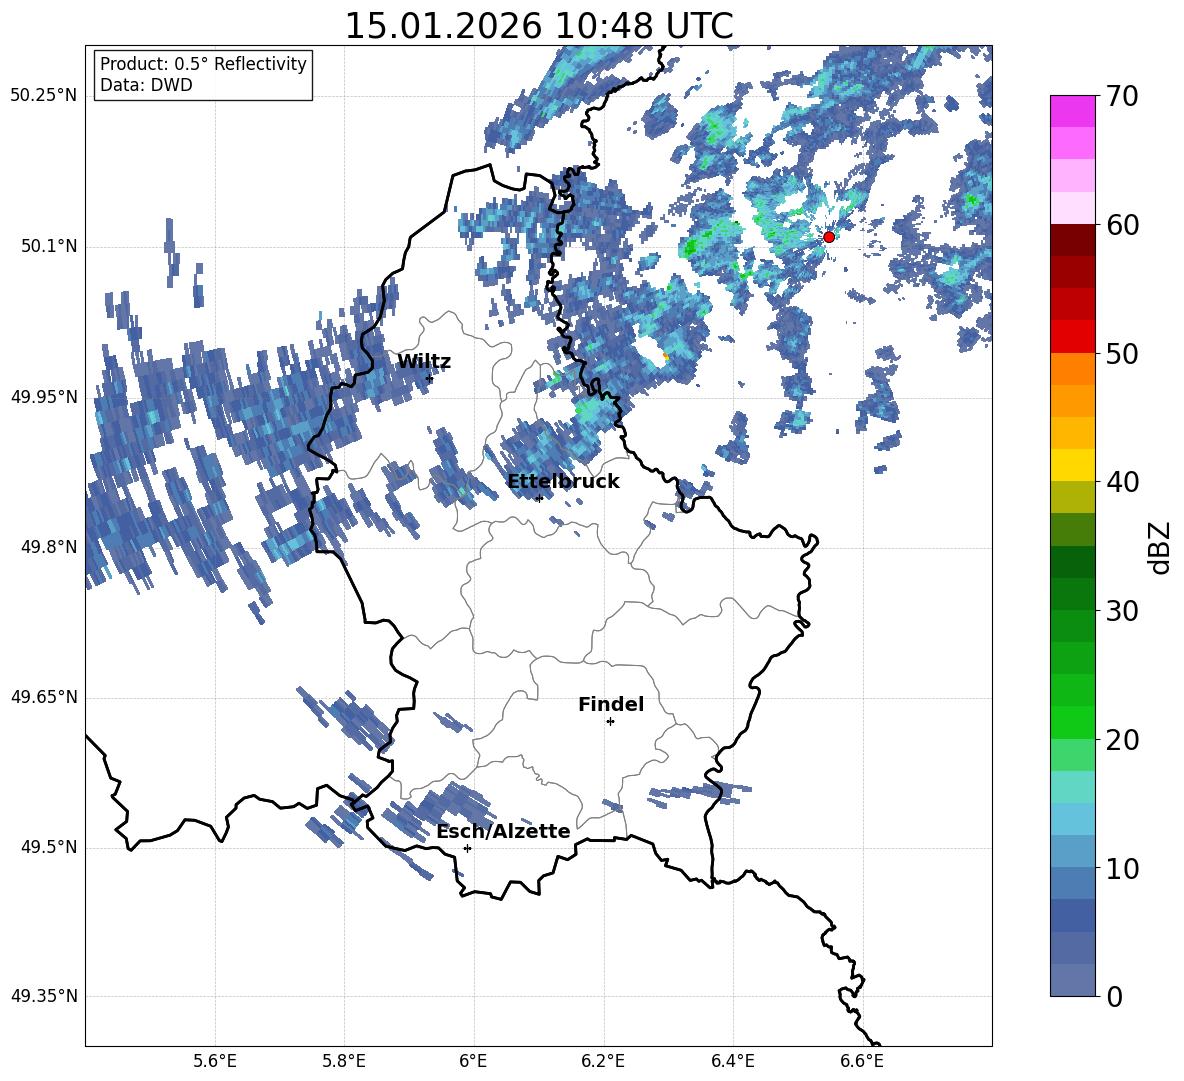
Task: Click the 6°E longitude label
Action: tap(473, 1061)
